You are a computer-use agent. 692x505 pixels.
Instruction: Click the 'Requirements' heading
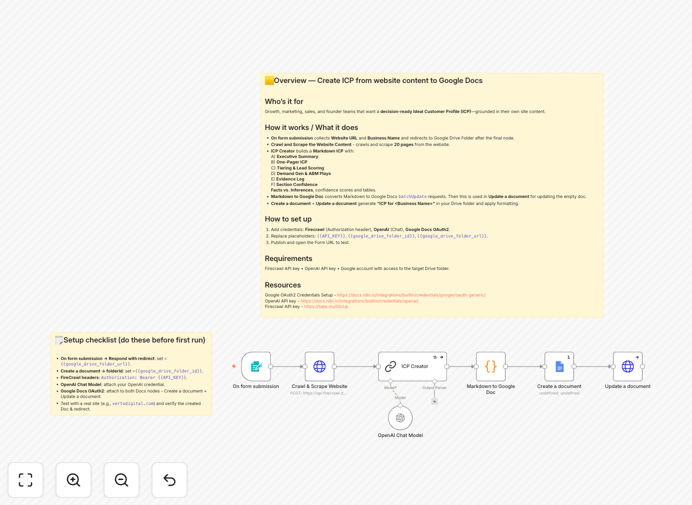coord(288,259)
